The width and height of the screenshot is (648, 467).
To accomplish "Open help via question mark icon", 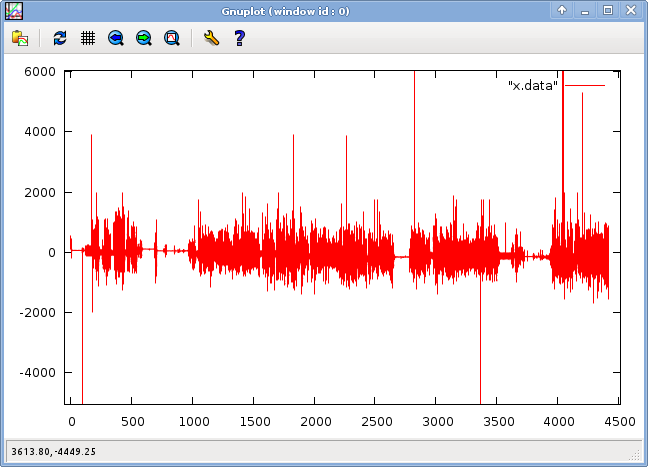I will [x=239, y=38].
